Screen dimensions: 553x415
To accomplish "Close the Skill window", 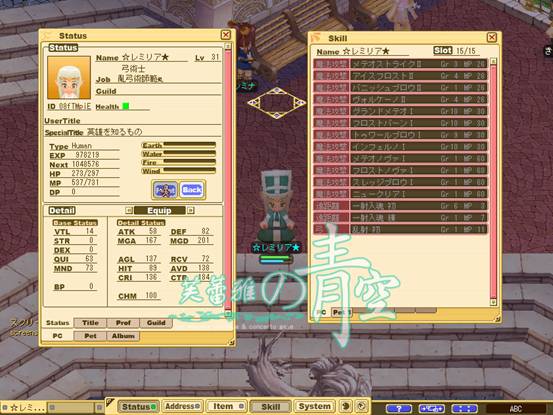I will point(492,37).
